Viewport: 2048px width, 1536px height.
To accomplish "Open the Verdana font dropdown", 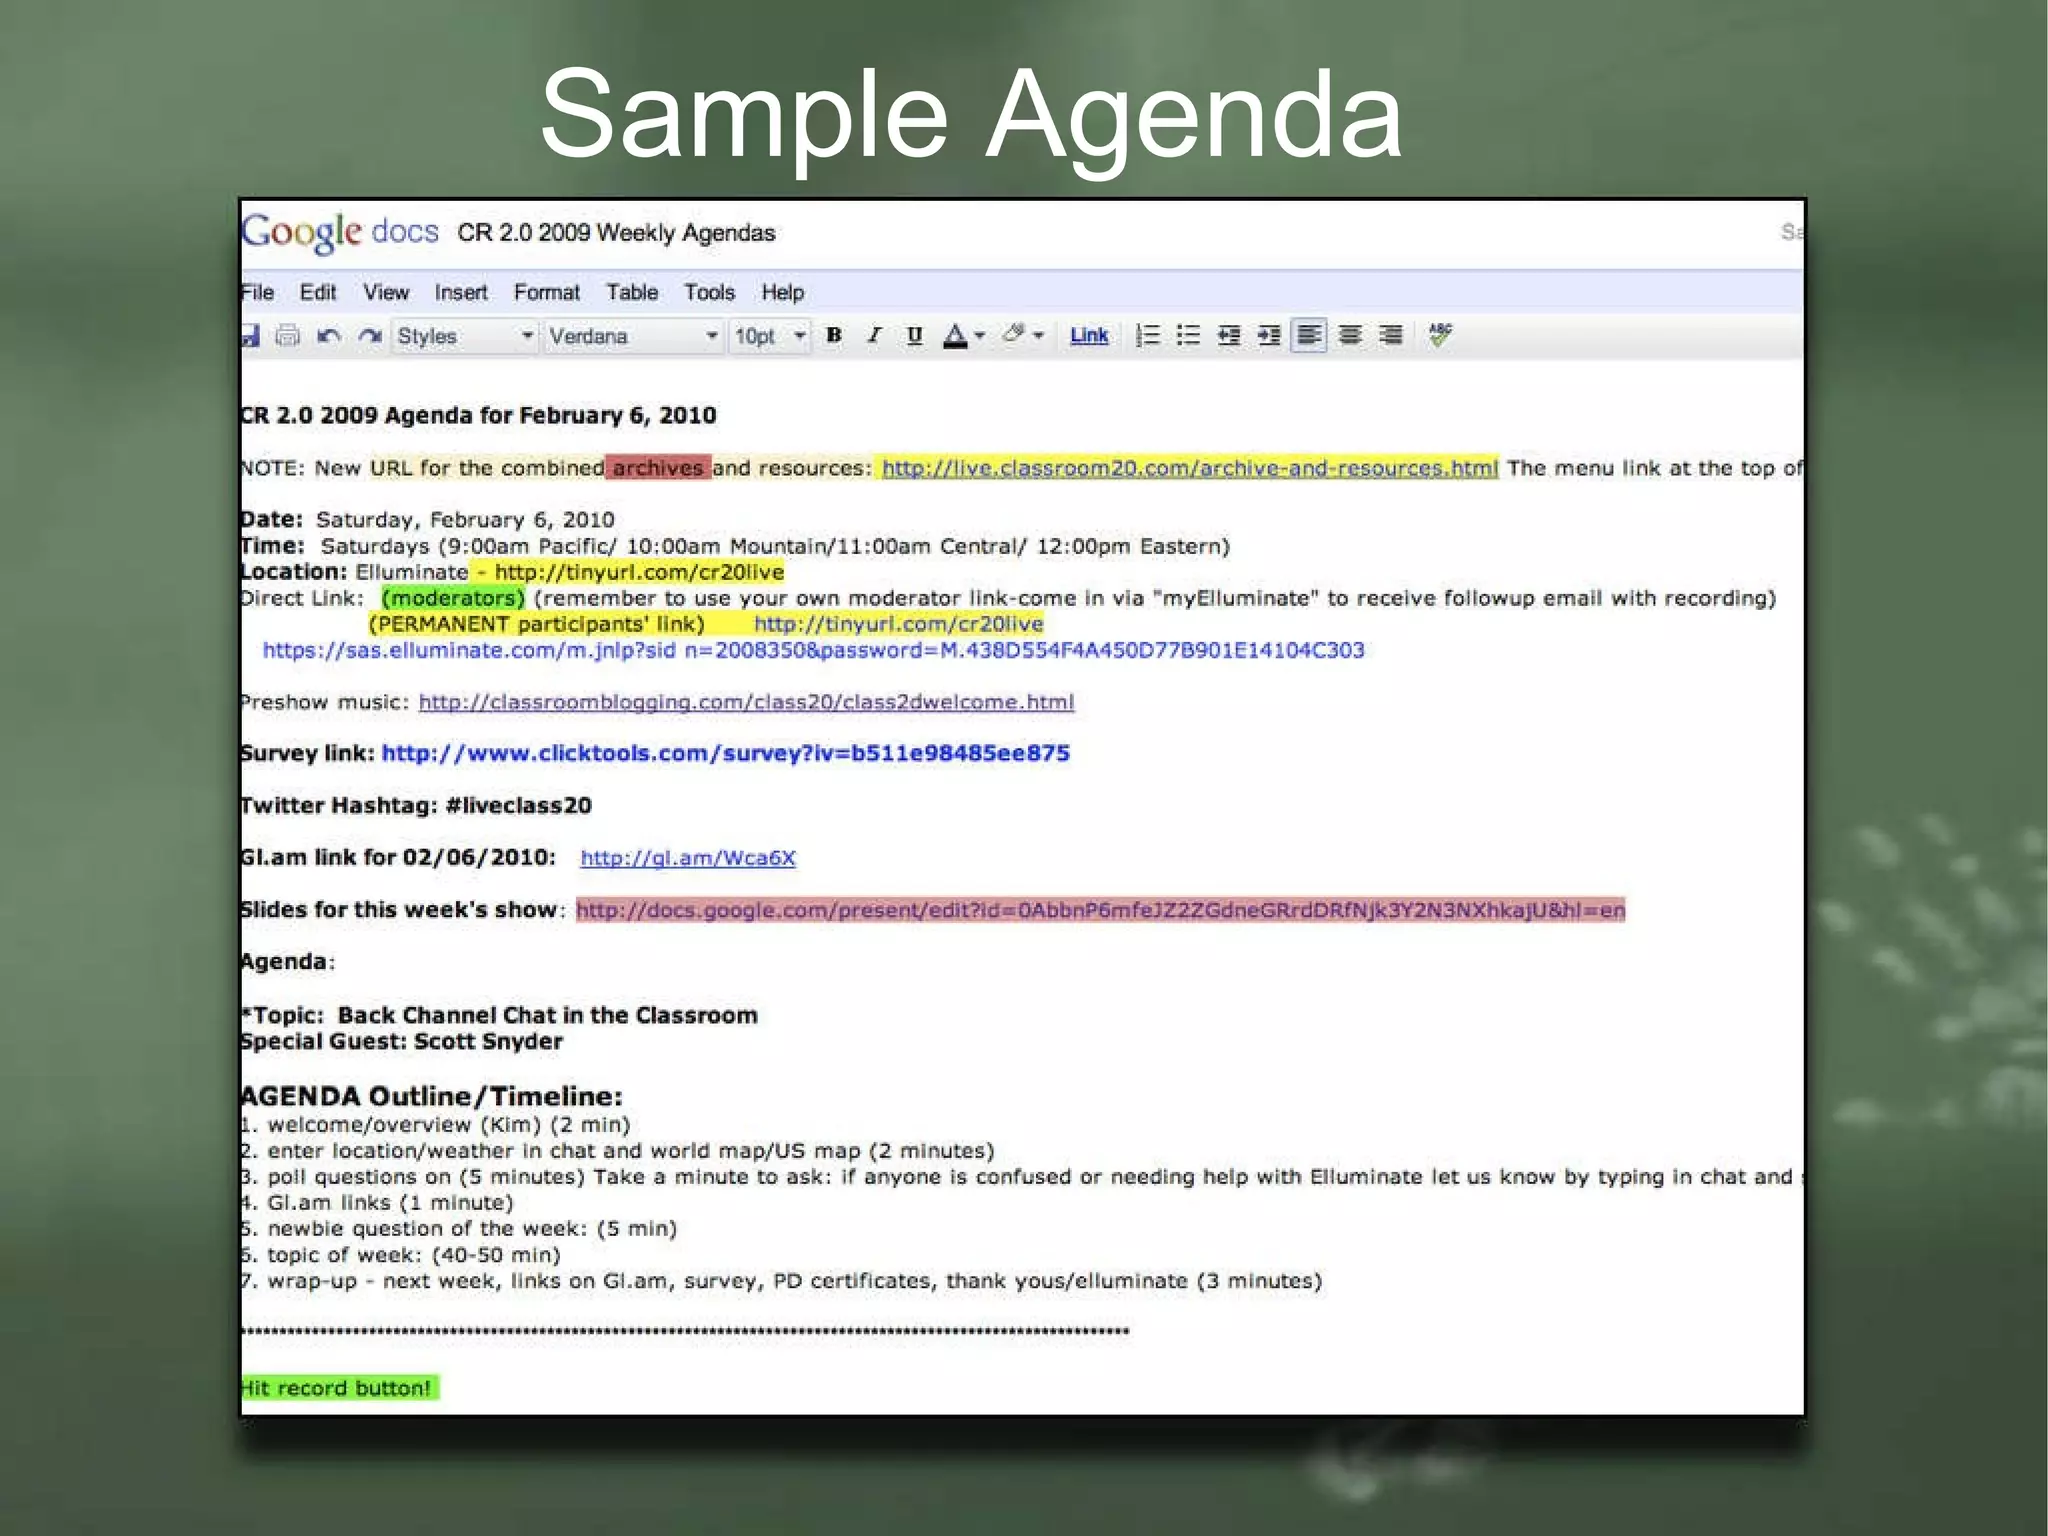I will coord(634,336).
